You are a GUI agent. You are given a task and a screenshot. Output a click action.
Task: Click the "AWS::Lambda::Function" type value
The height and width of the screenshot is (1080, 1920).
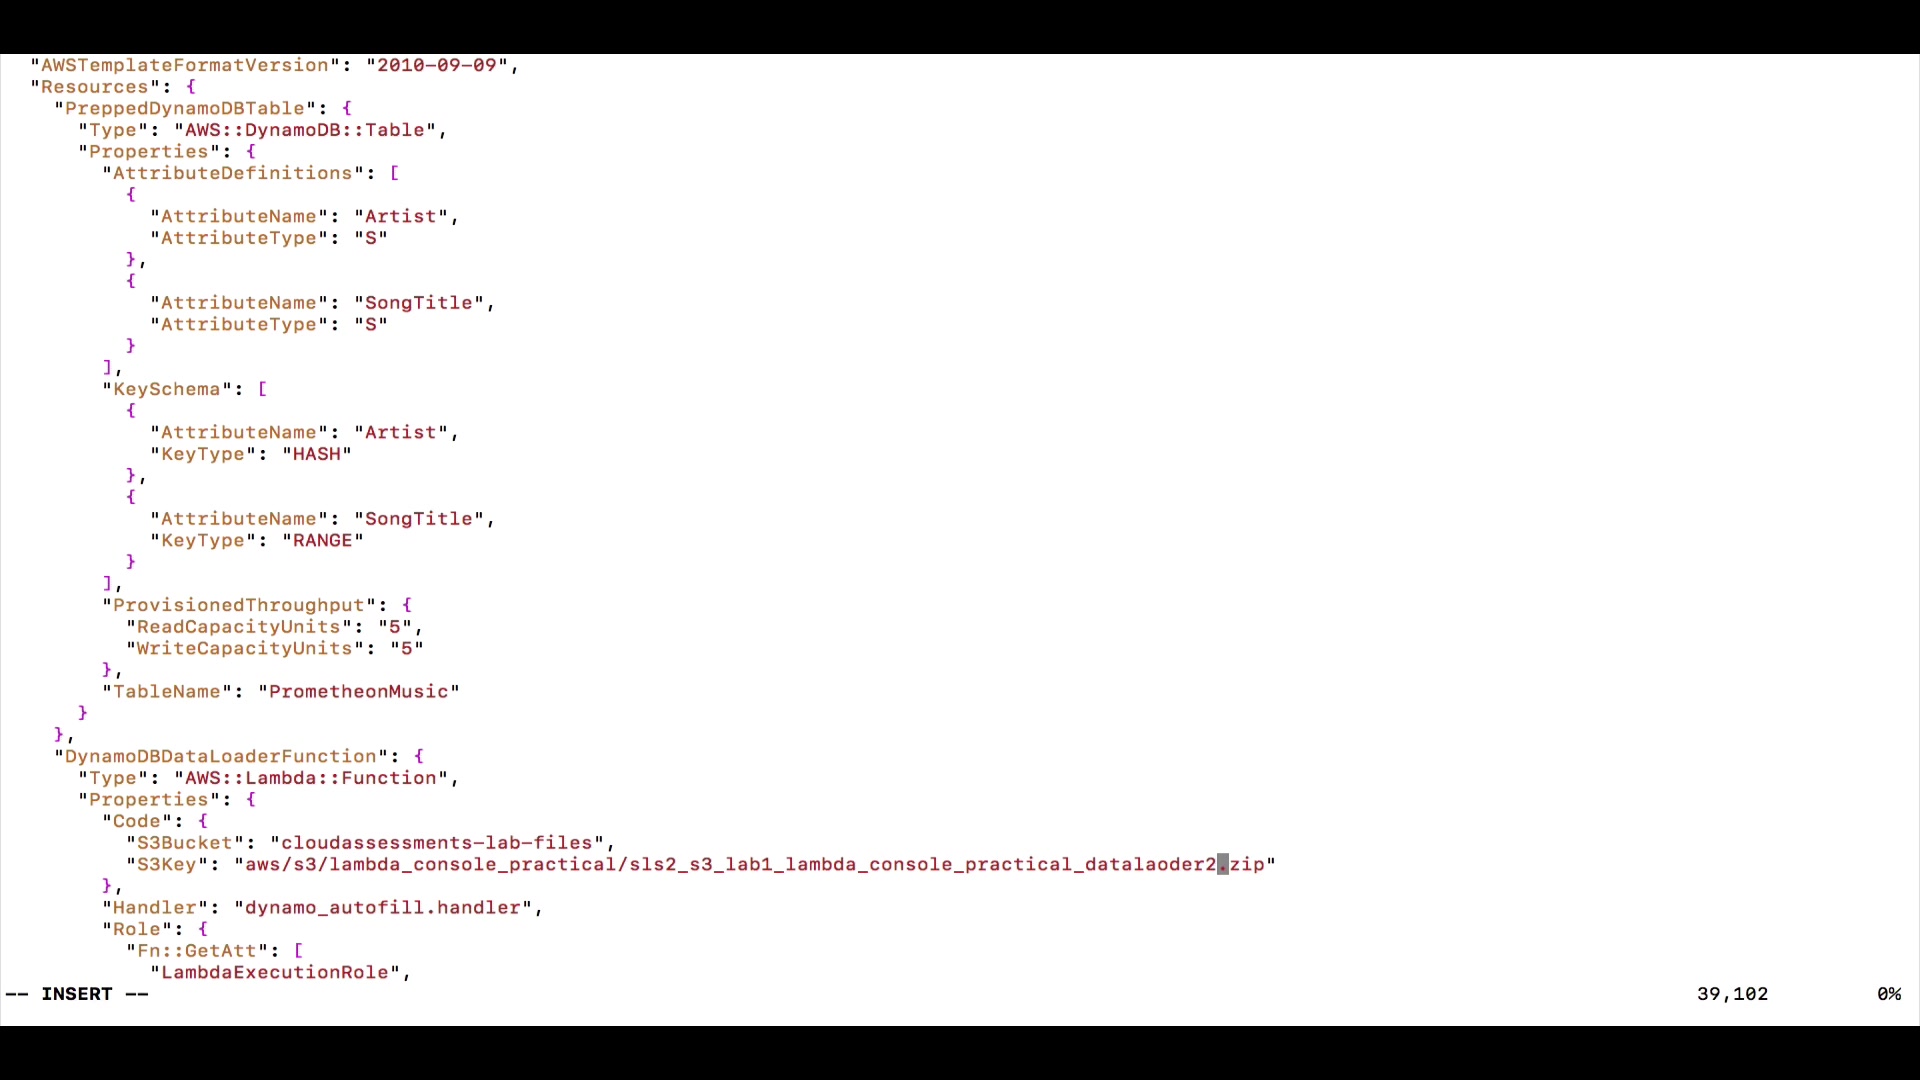[x=310, y=778]
